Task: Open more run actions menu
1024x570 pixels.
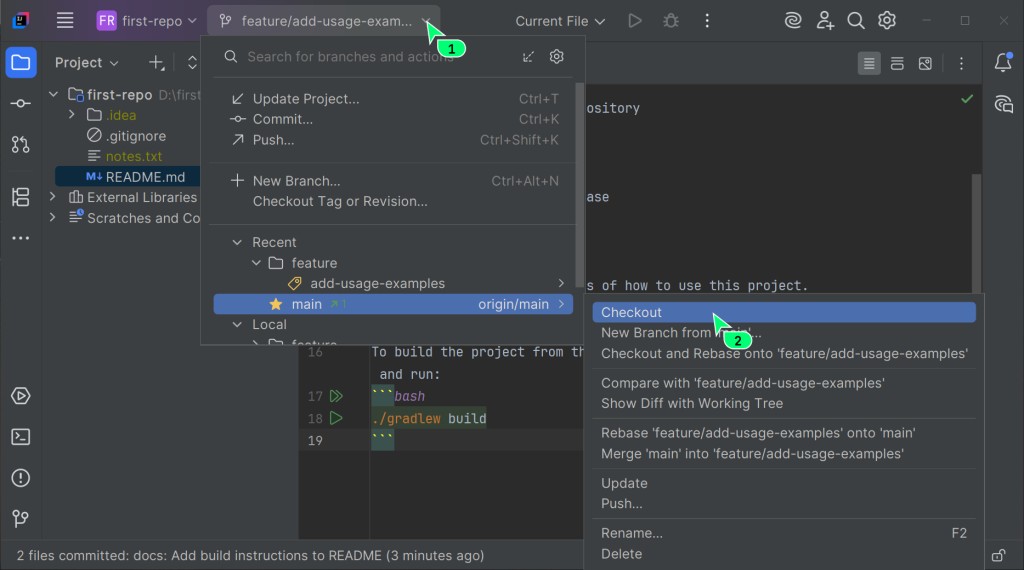Action: [707, 21]
